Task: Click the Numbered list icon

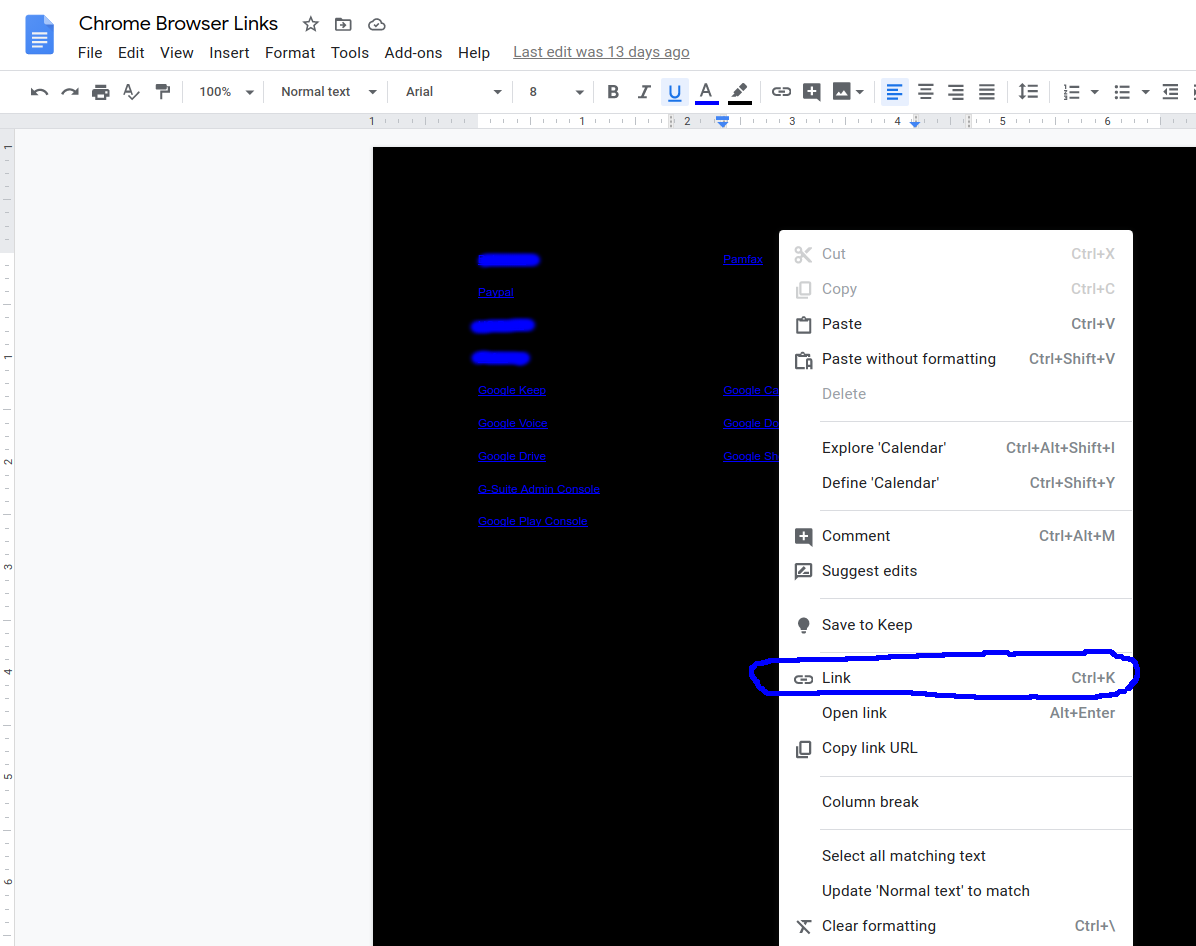Action: 1072,92
